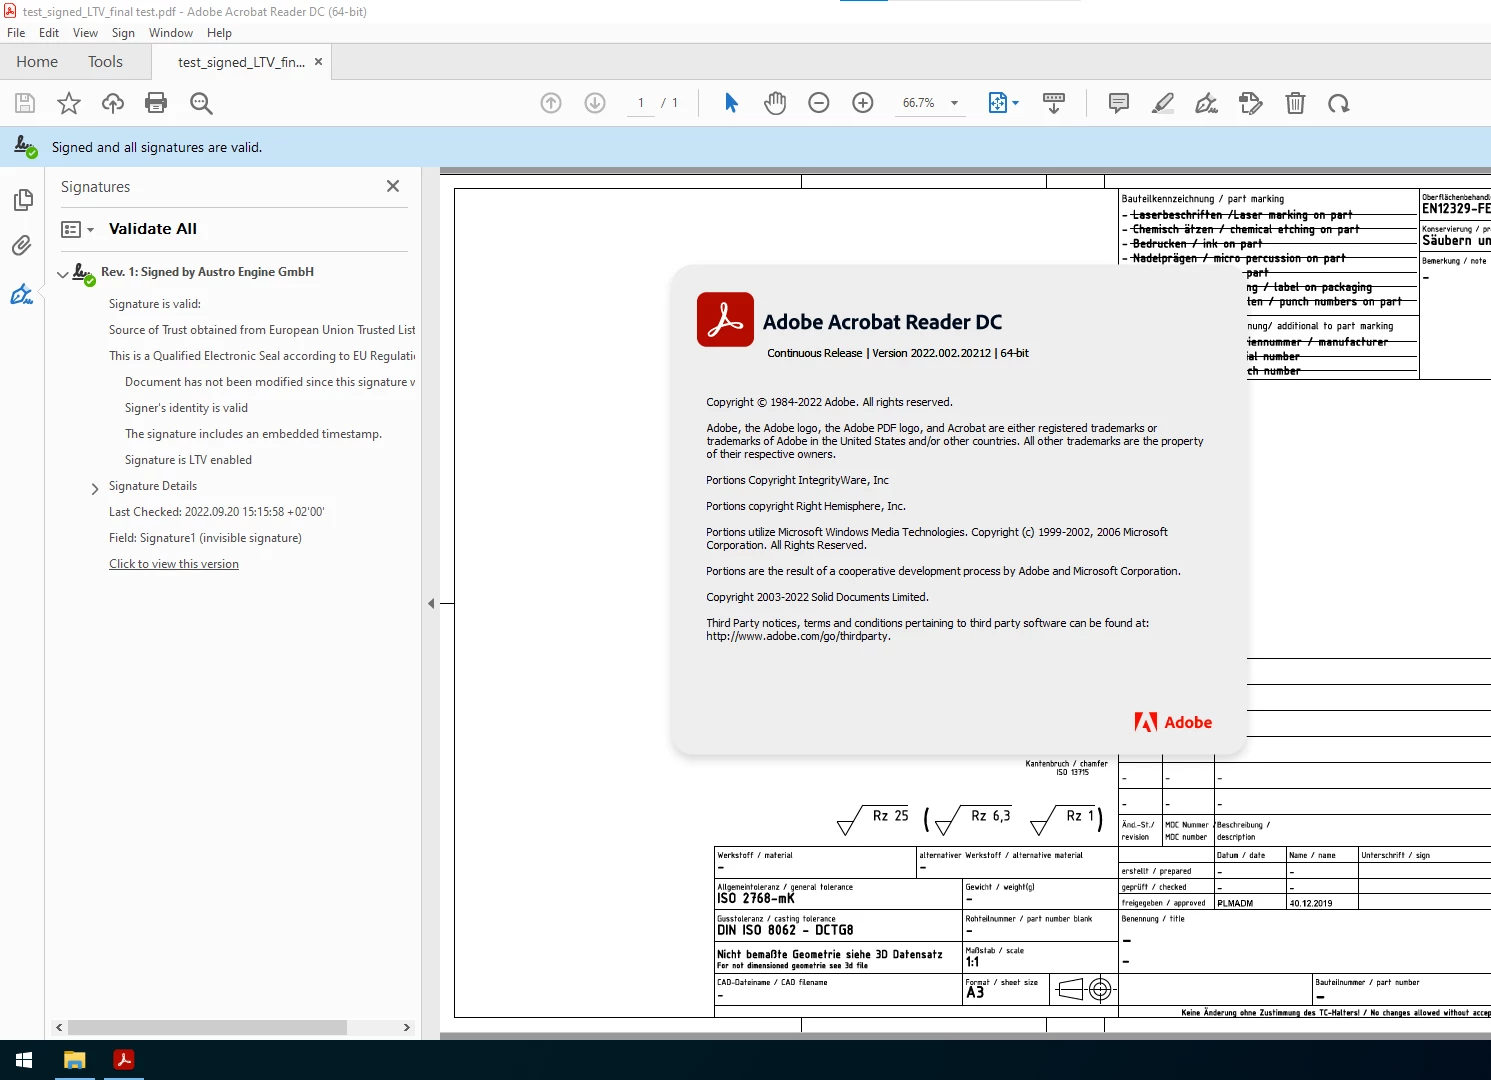Select 'Source of Trust obtained' row
The image size is (1491, 1080).
(x=262, y=330)
